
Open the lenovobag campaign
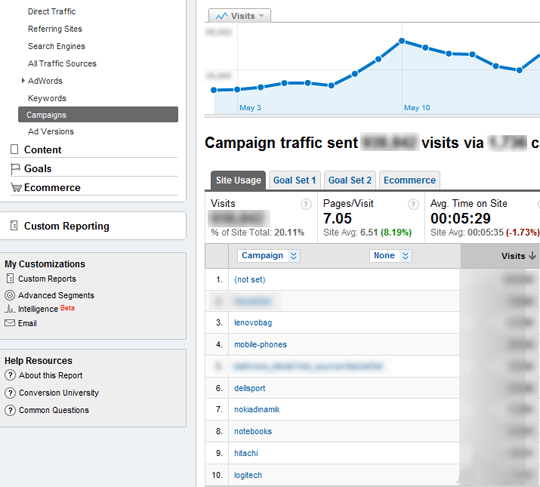click(253, 323)
